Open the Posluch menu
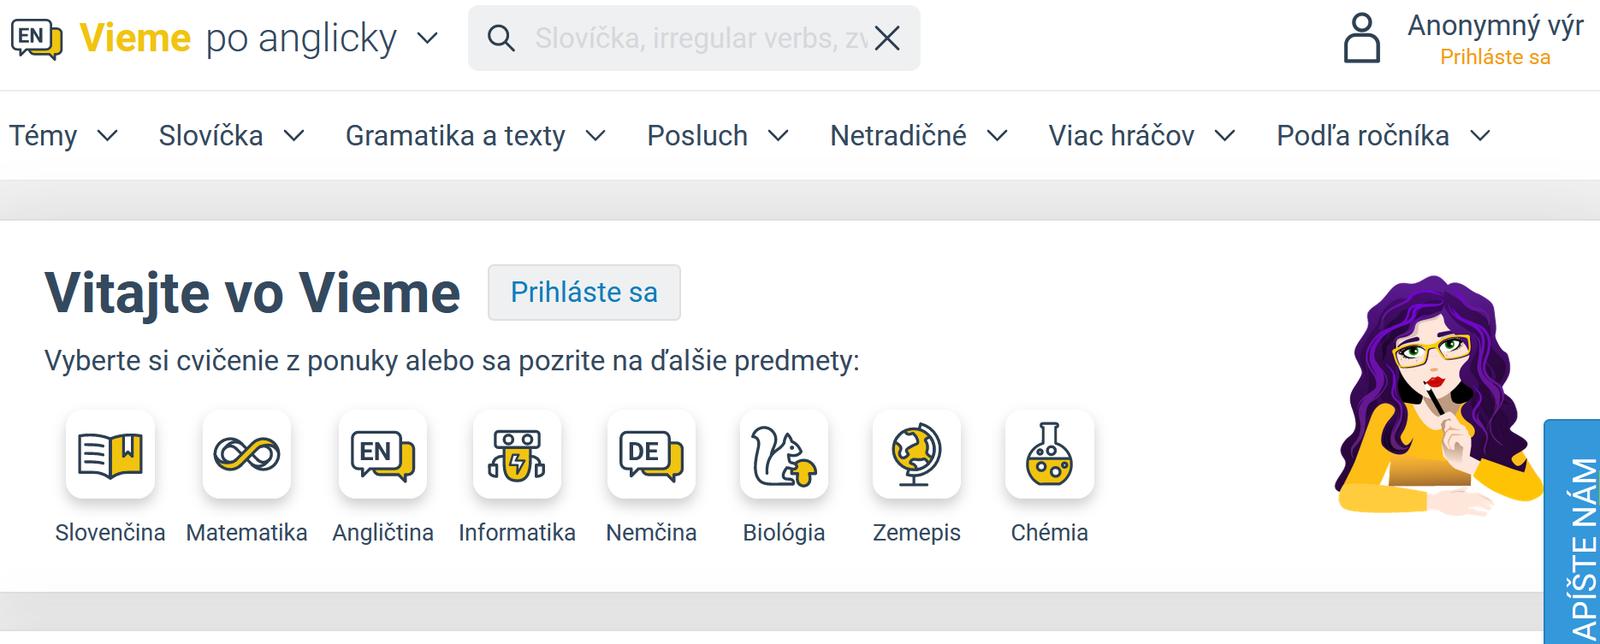Image resolution: width=1600 pixels, height=644 pixels. [717, 136]
